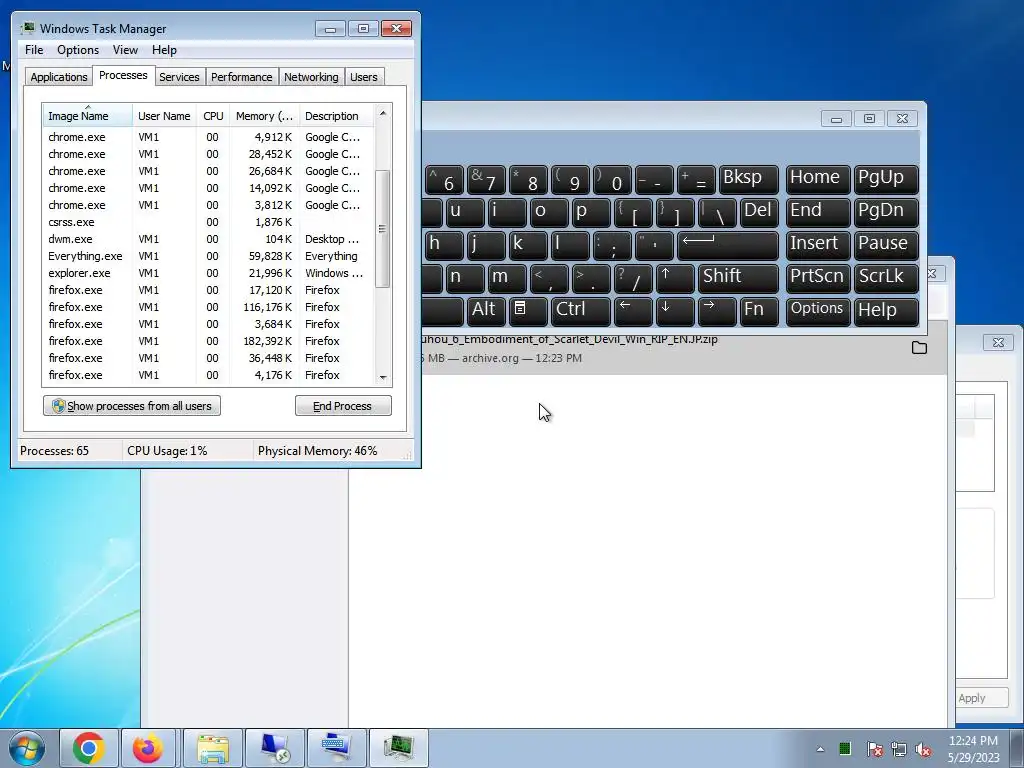The image size is (1024, 768).
Task: Select the csrss.exe process row
Action: click(208, 222)
